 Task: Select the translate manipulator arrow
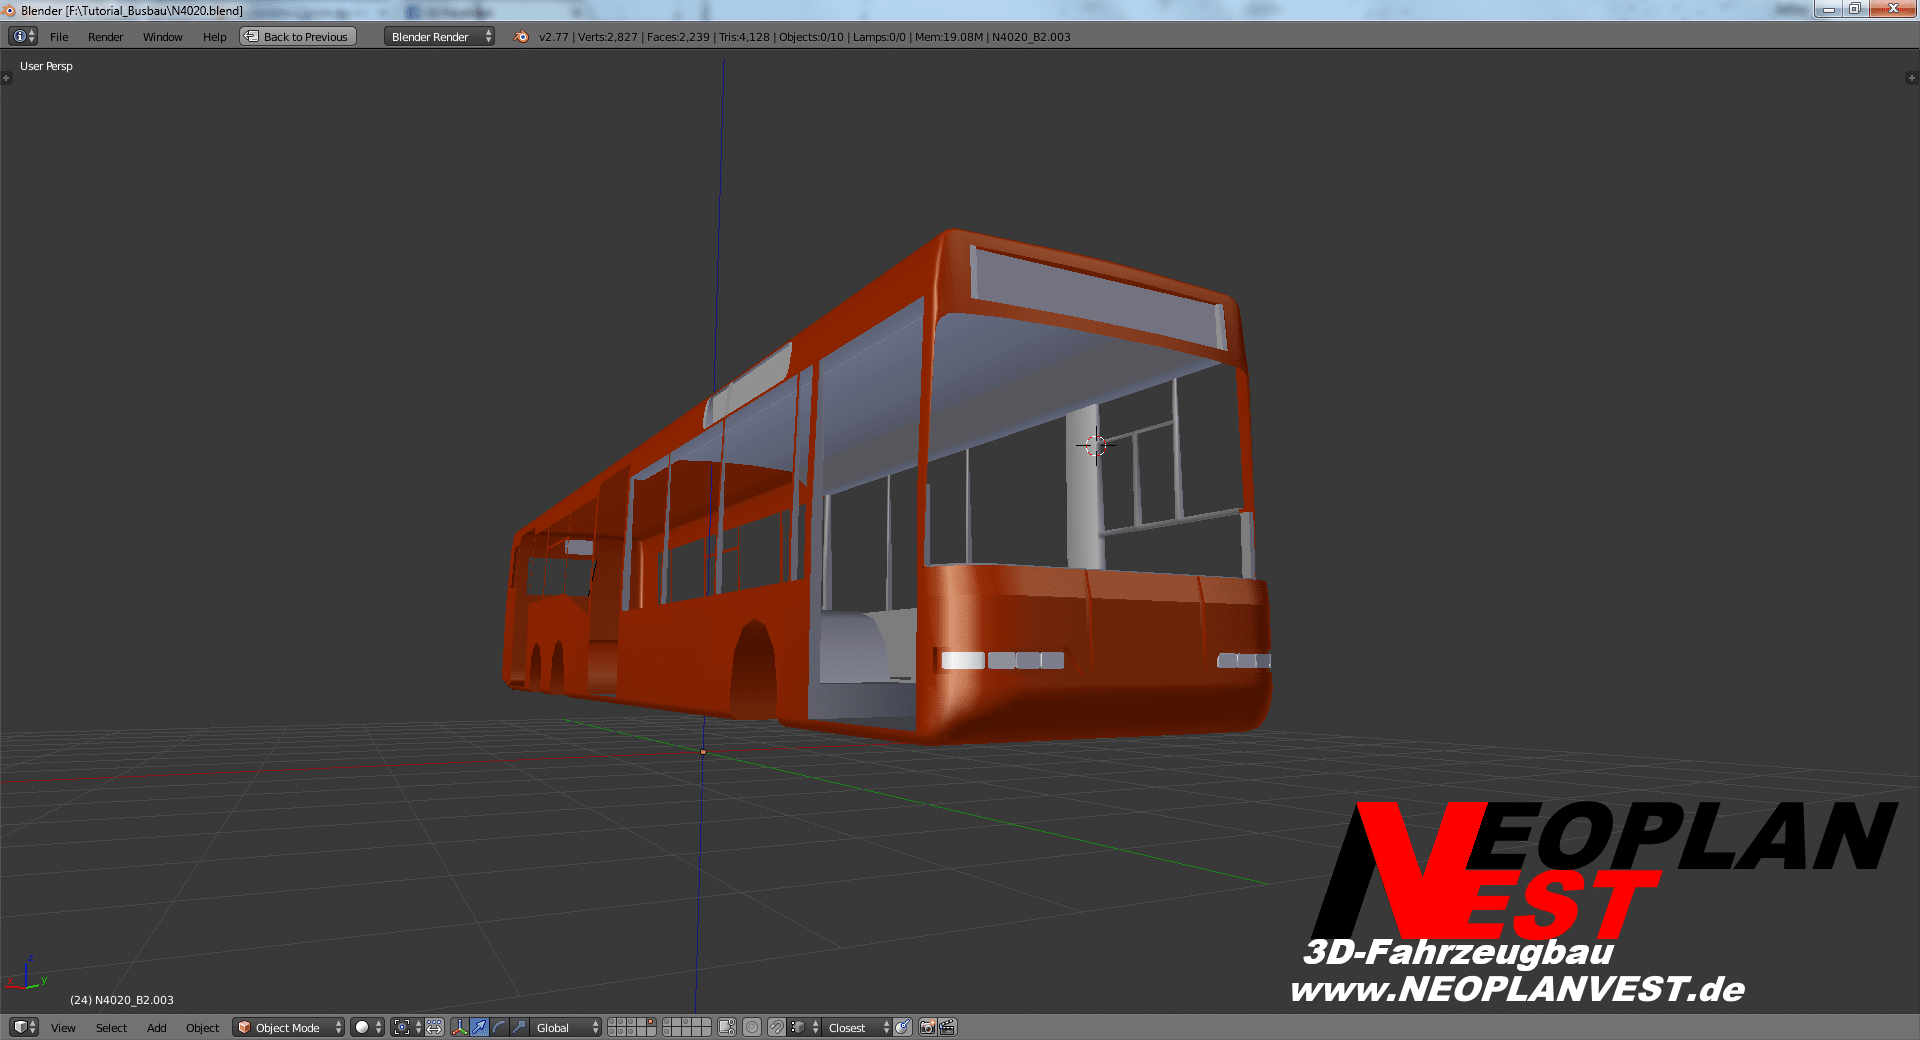click(479, 1027)
